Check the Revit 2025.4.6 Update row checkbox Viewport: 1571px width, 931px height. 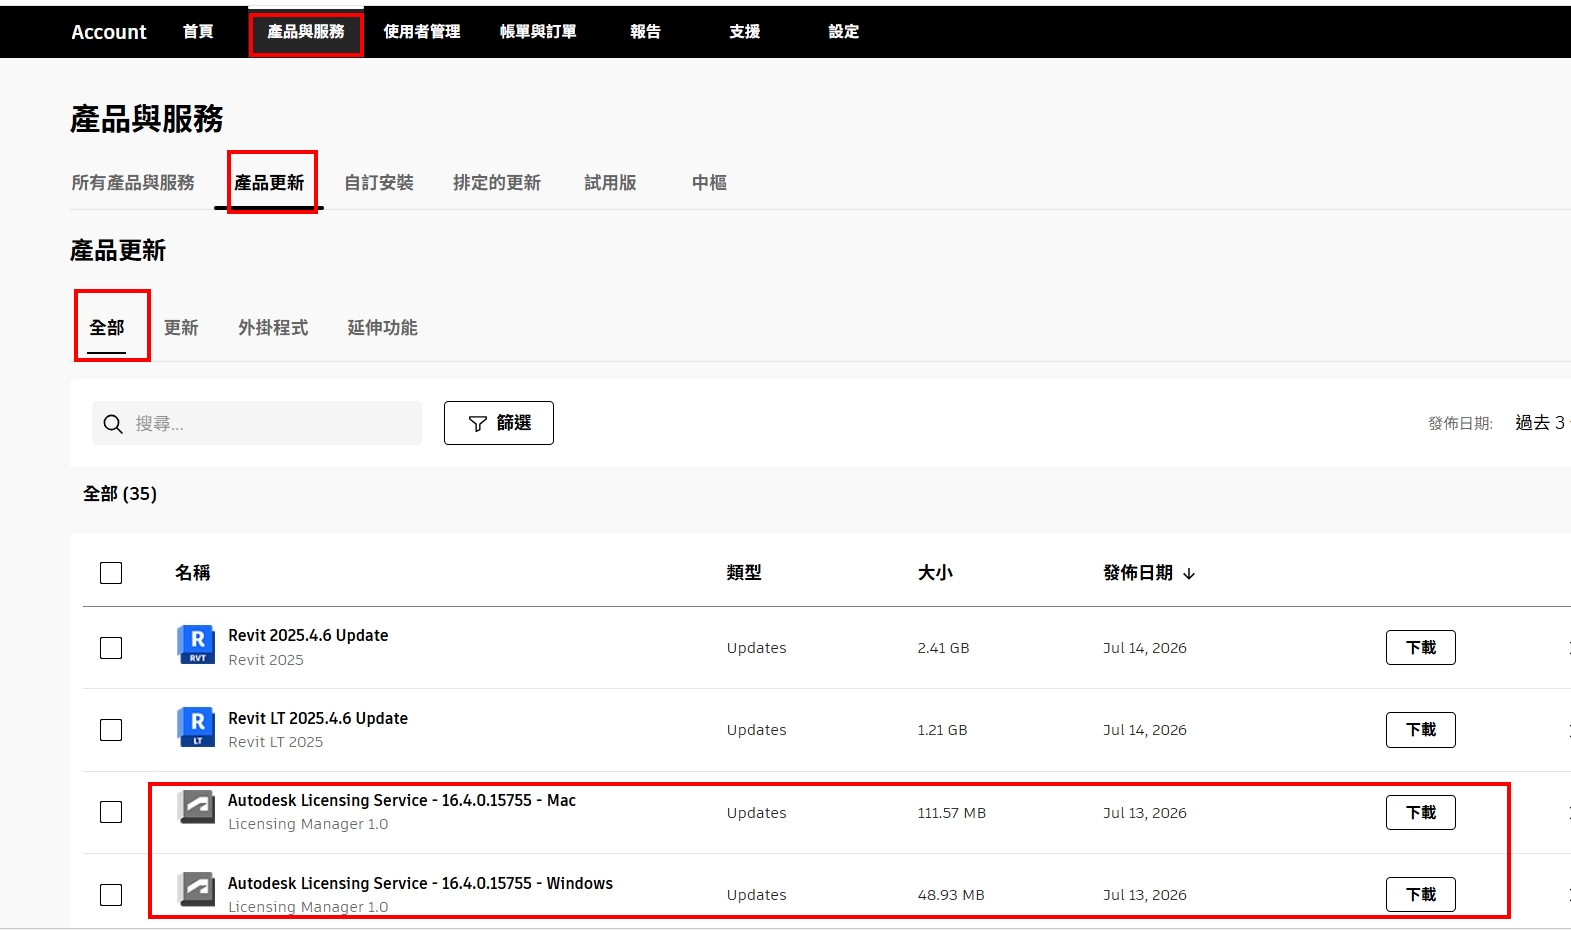click(x=111, y=648)
